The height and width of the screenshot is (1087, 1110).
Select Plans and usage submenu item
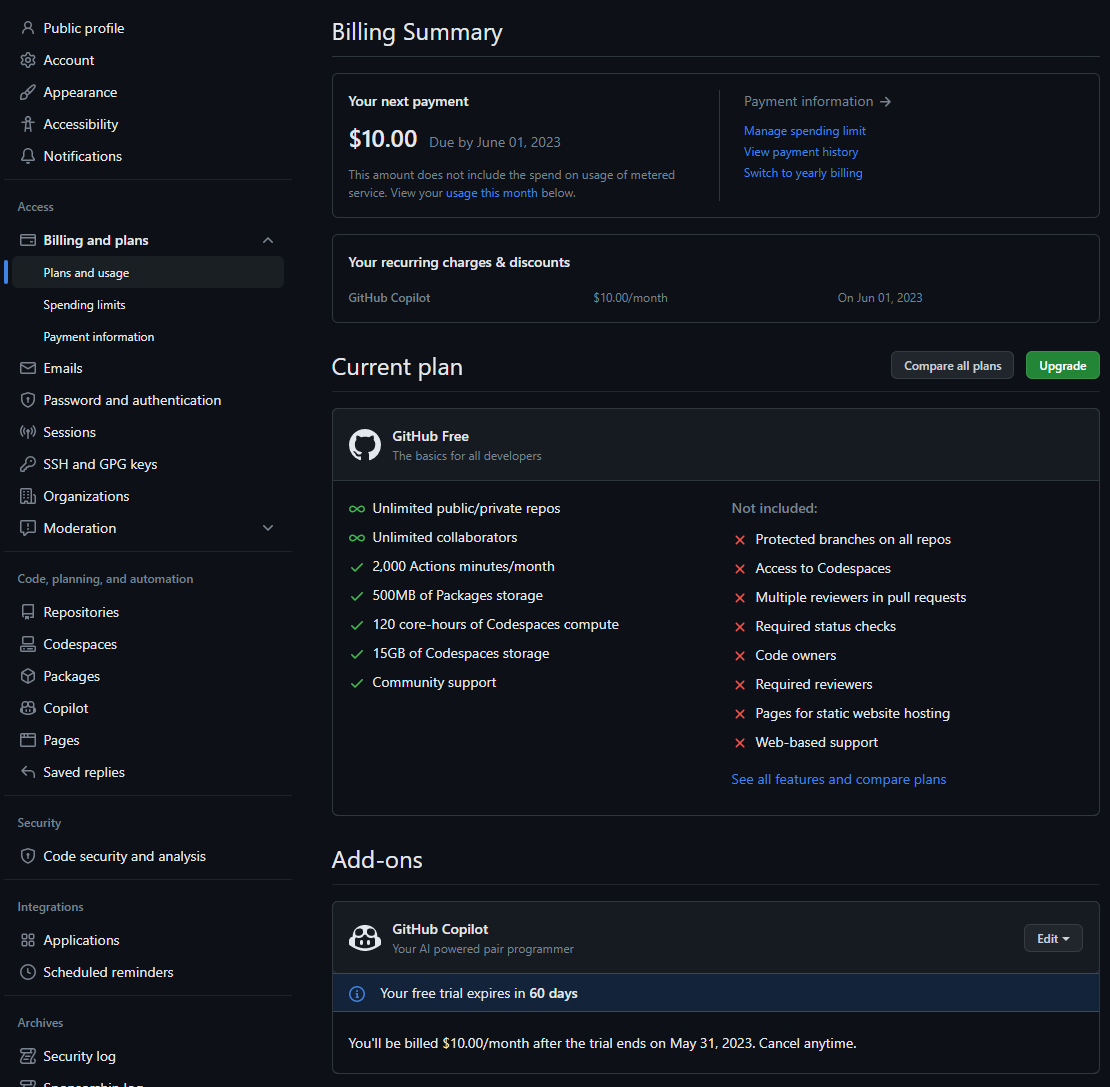pyautogui.click(x=148, y=272)
